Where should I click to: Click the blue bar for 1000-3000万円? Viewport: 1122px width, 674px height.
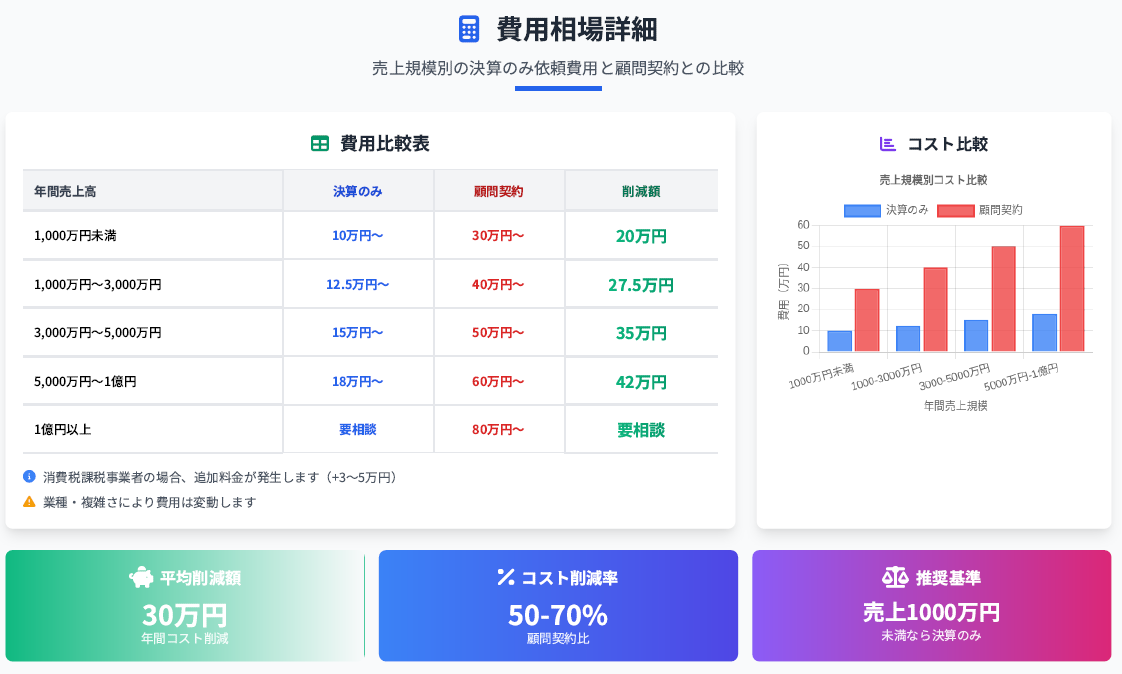tap(908, 338)
